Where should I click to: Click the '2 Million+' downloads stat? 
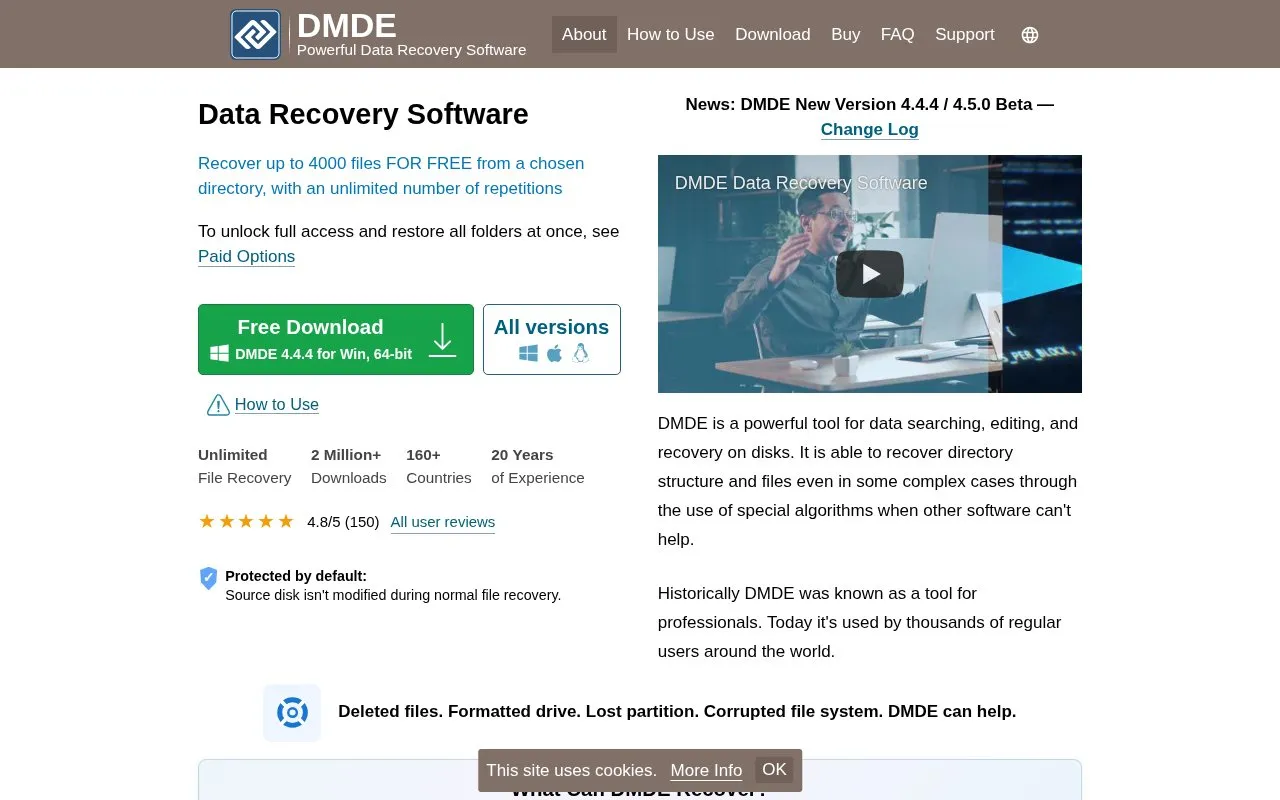(x=346, y=455)
